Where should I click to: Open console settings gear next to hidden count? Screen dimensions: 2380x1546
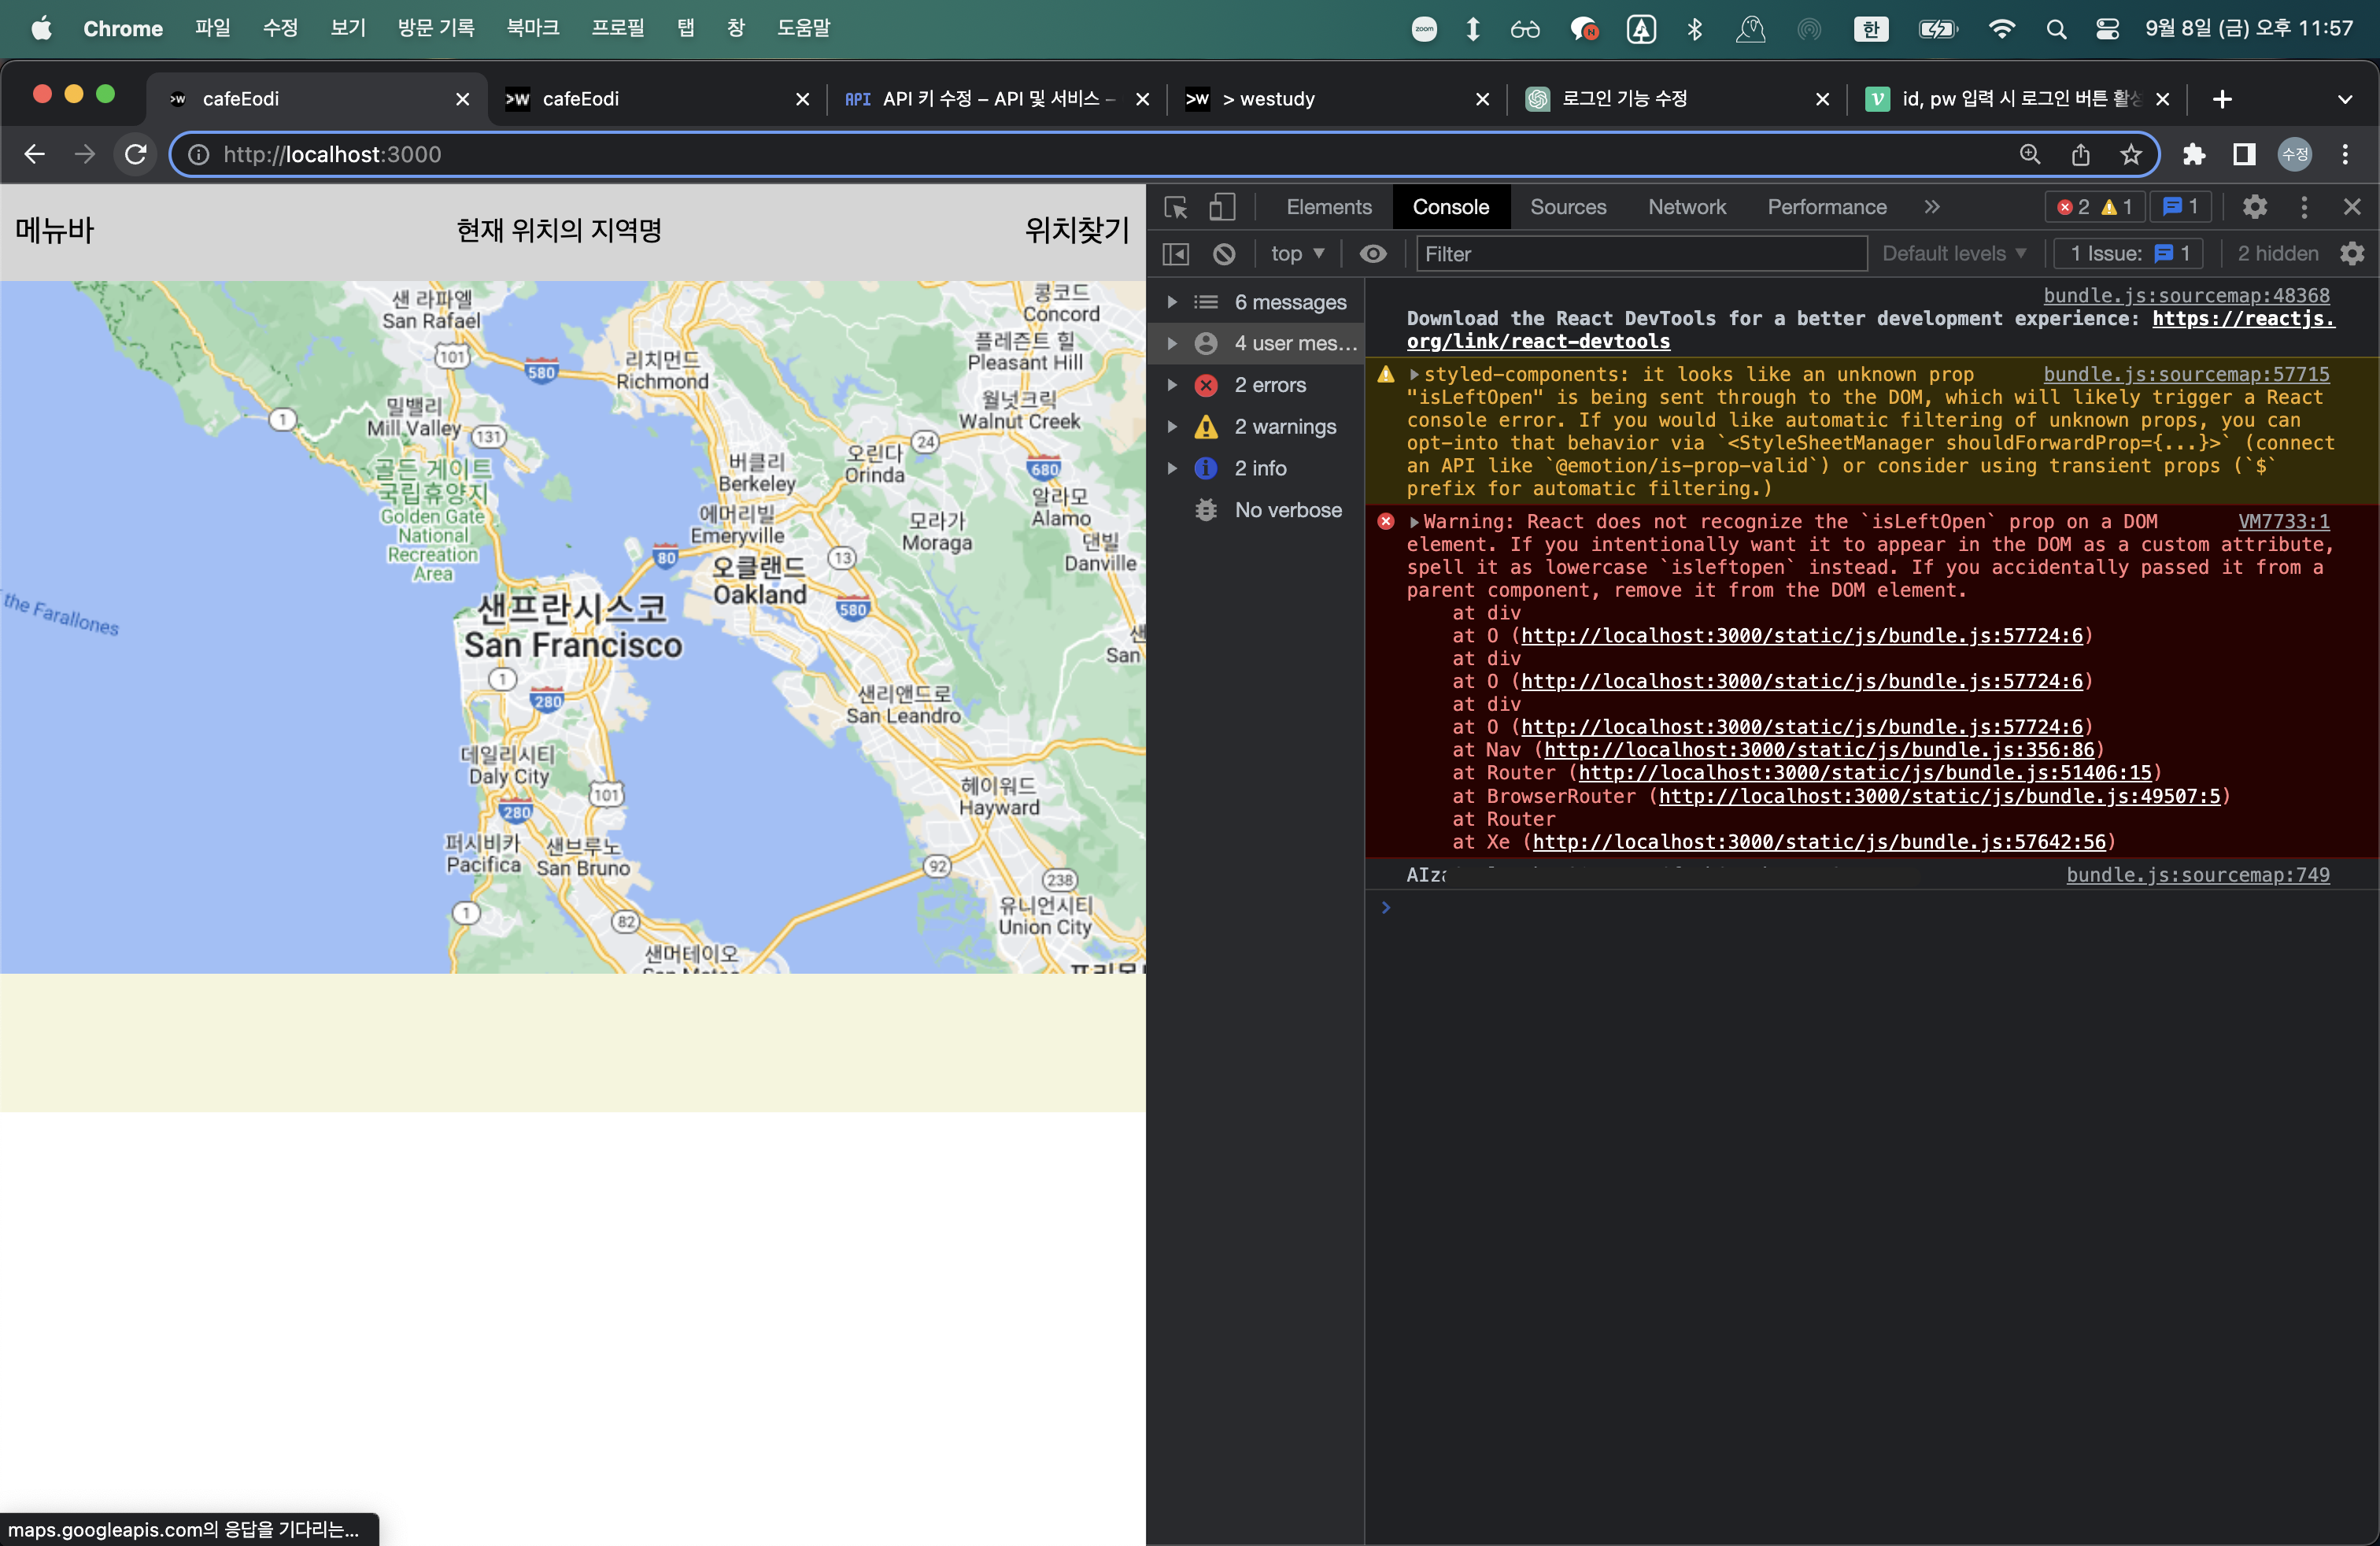(2352, 254)
